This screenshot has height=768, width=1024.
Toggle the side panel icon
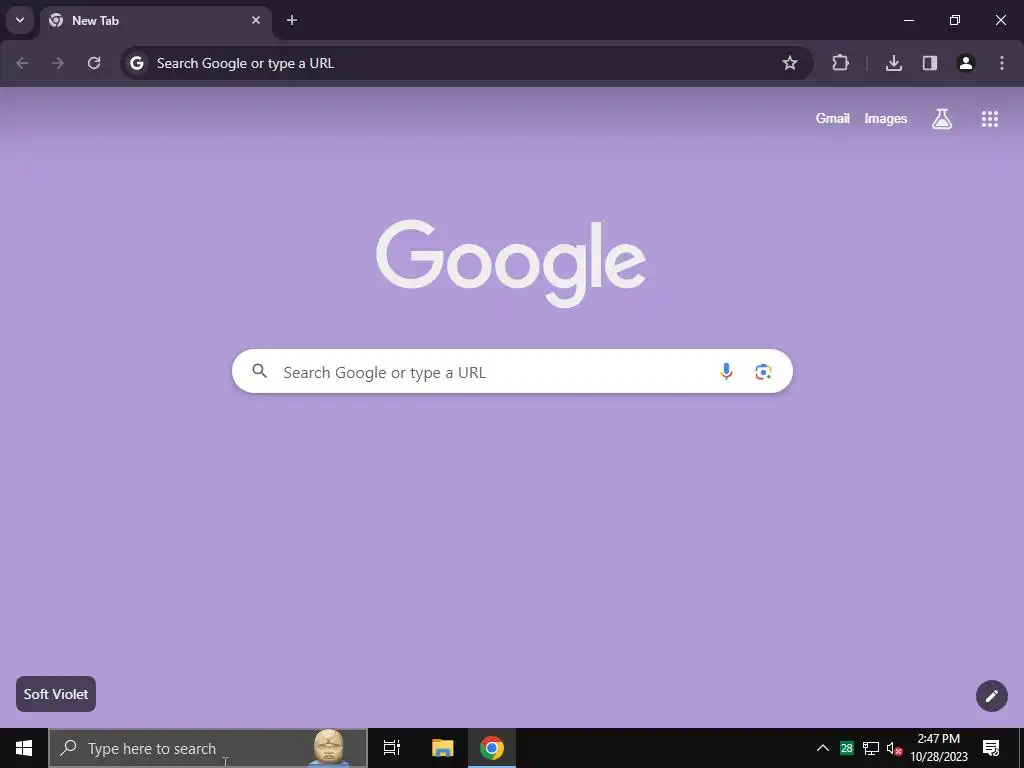pos(930,63)
